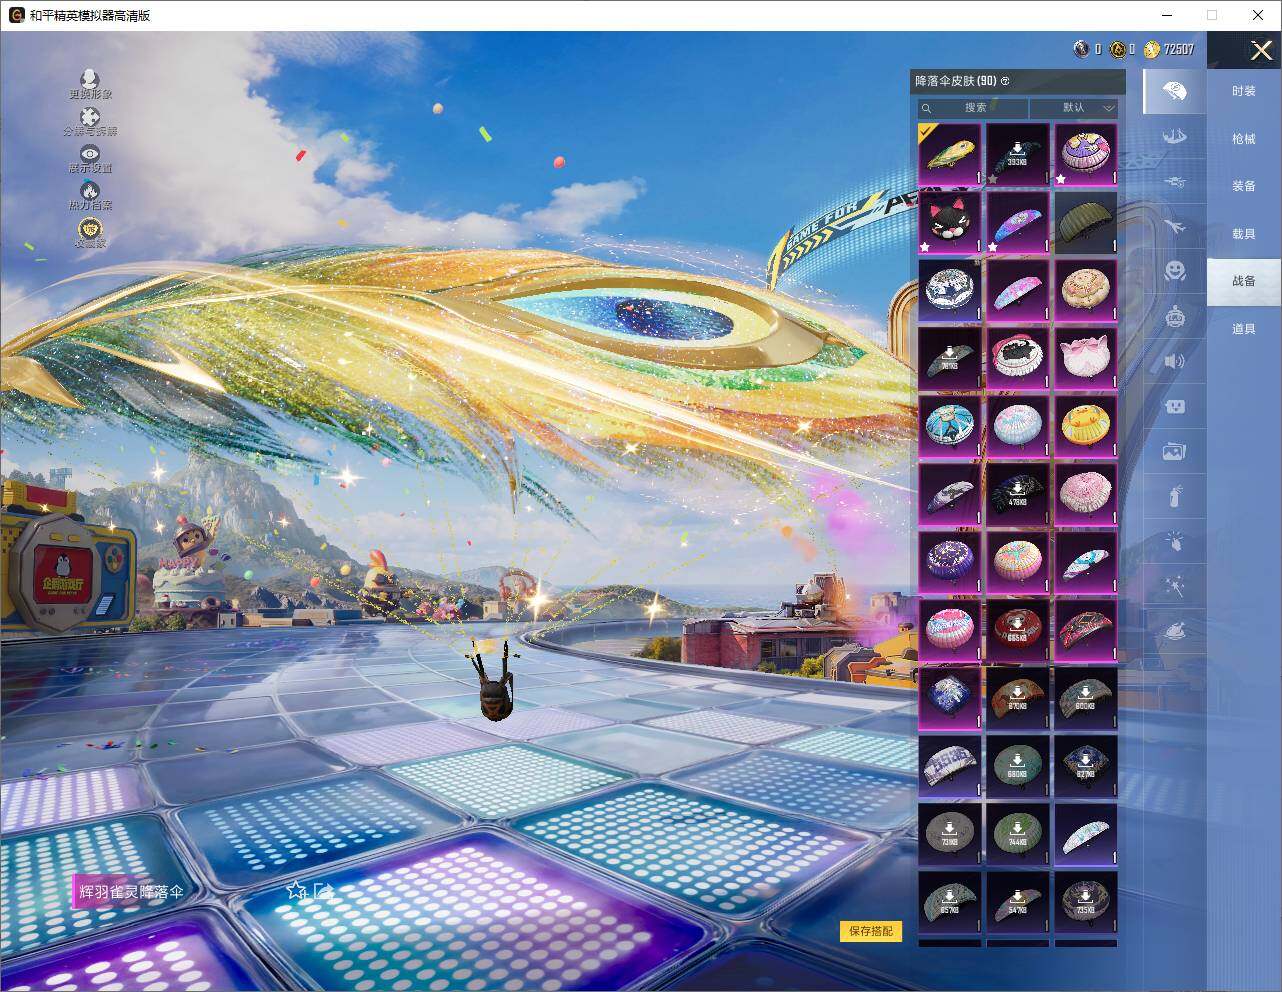Click the 辉羽雀灵降落伞 name label
1282x992 pixels.
pos(131,891)
